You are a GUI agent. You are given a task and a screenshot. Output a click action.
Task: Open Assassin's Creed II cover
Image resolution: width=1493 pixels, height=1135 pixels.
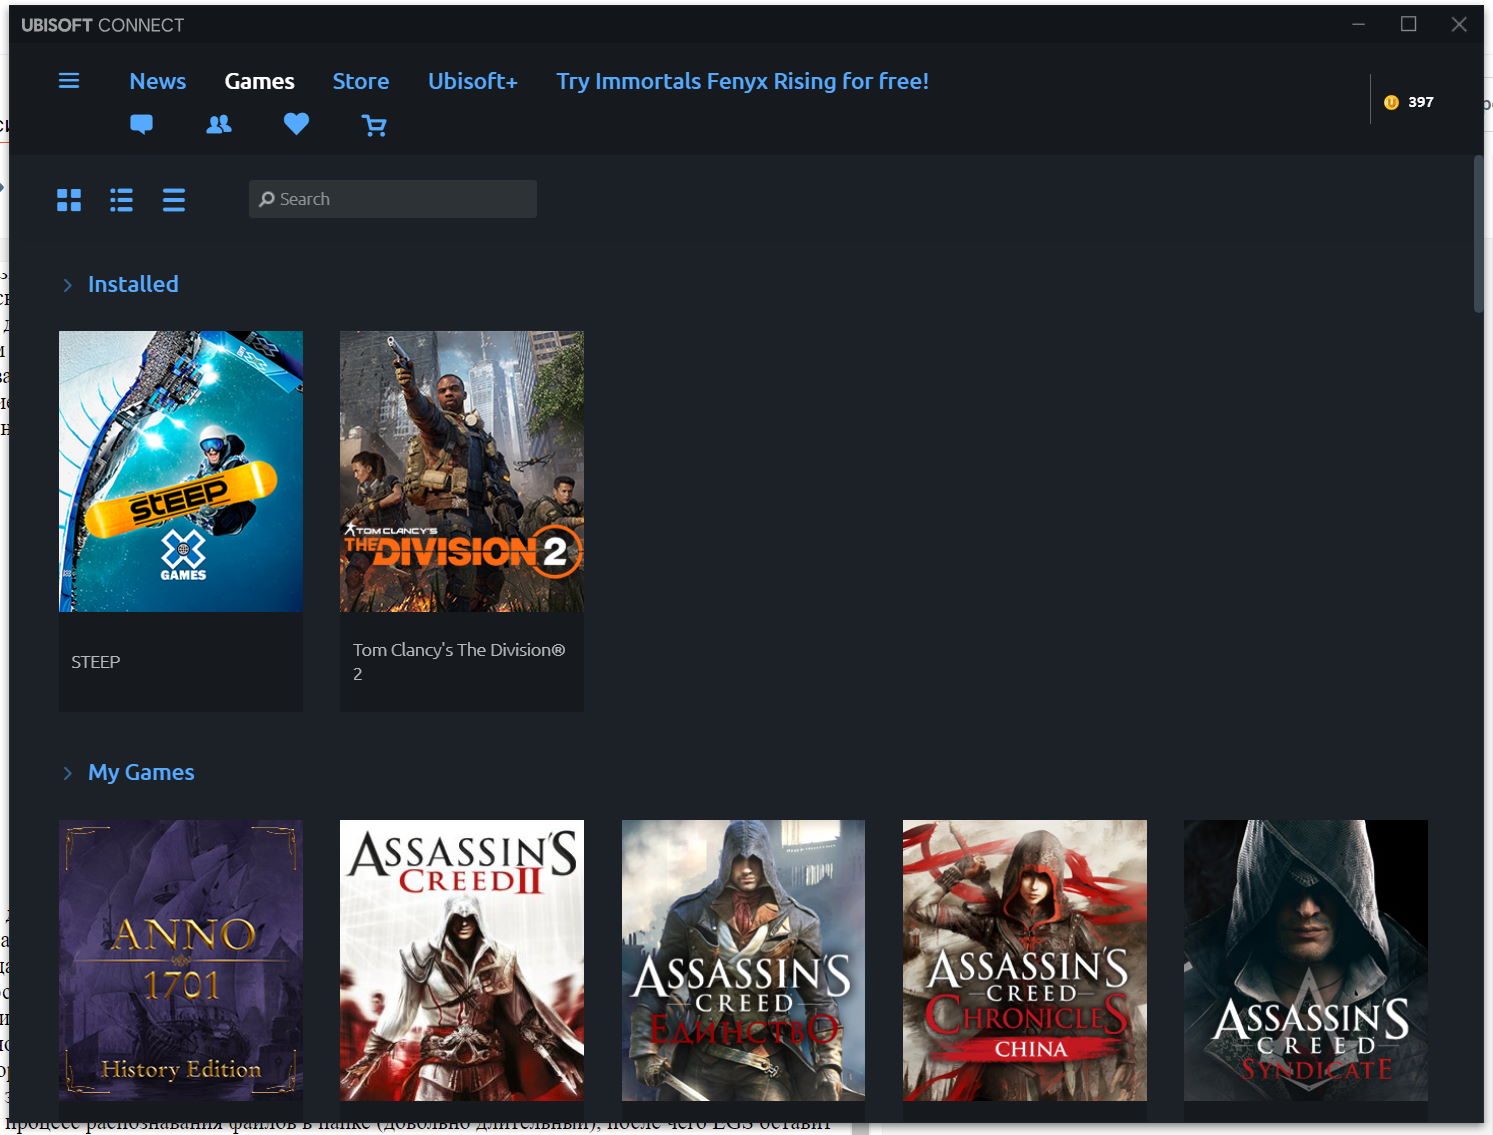coord(462,960)
